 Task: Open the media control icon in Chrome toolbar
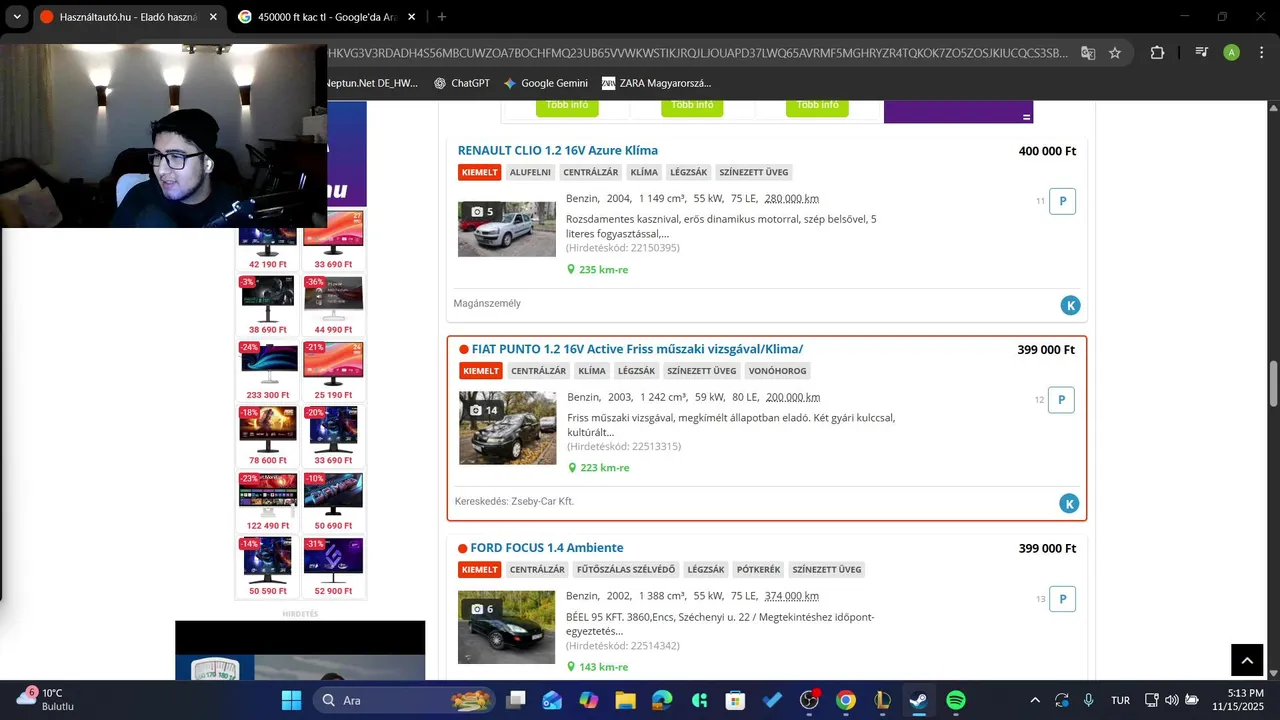[1202, 53]
